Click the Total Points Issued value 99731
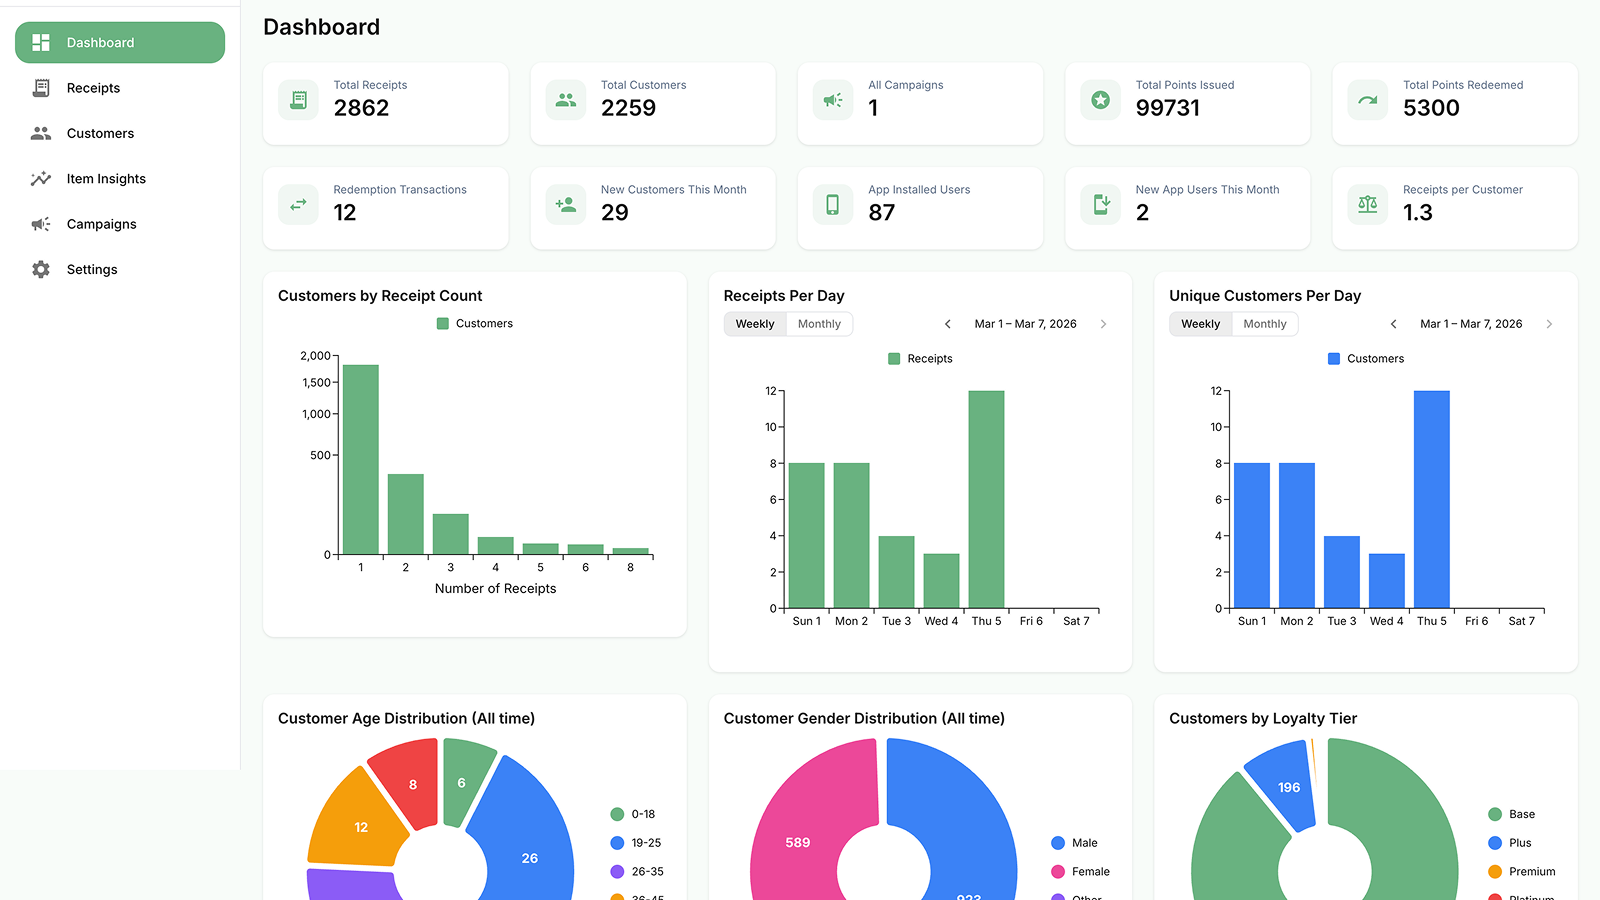 tap(1168, 108)
